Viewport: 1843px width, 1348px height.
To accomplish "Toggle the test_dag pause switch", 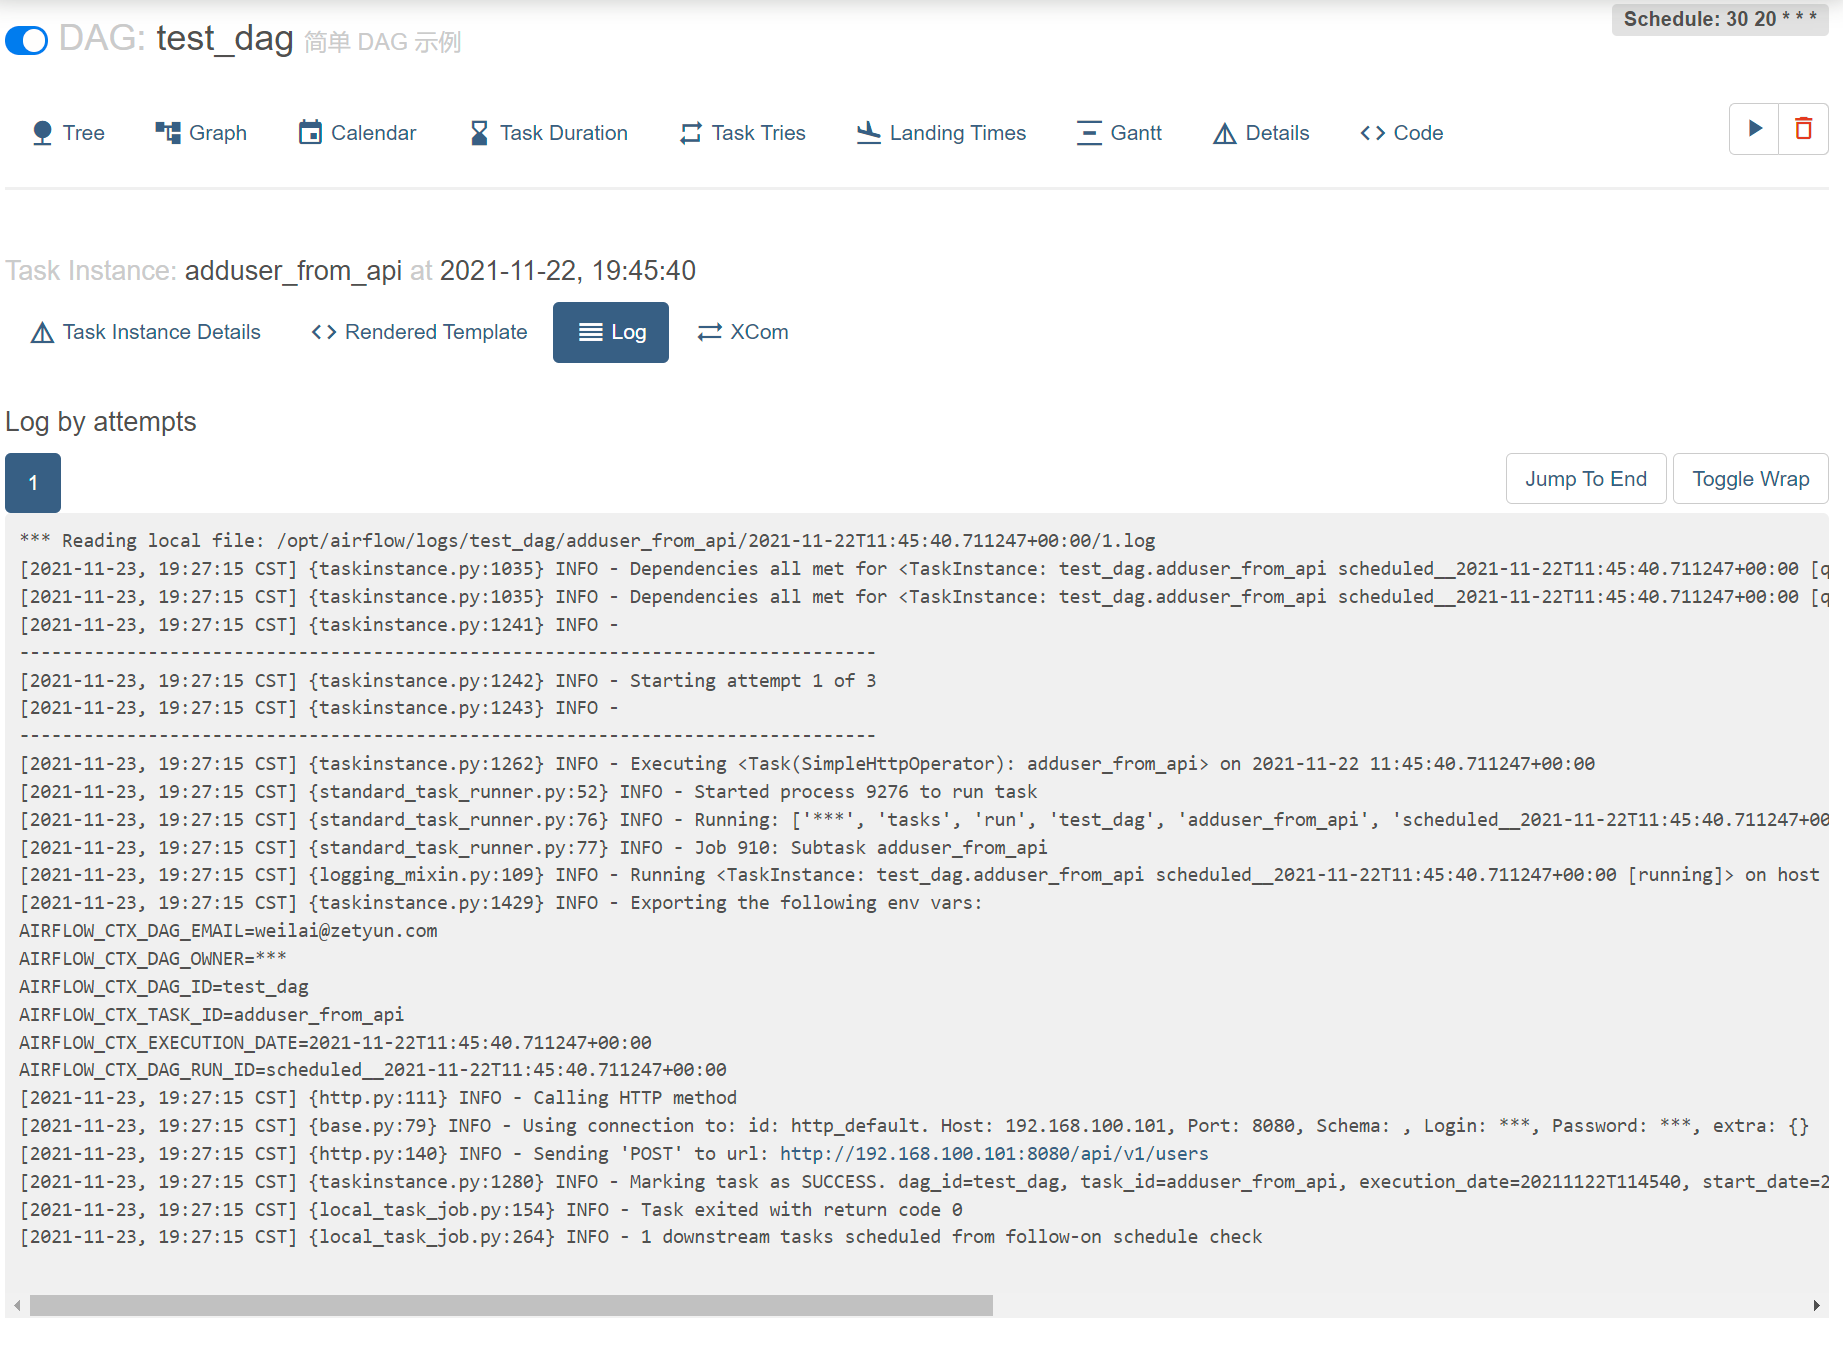I will point(27,41).
